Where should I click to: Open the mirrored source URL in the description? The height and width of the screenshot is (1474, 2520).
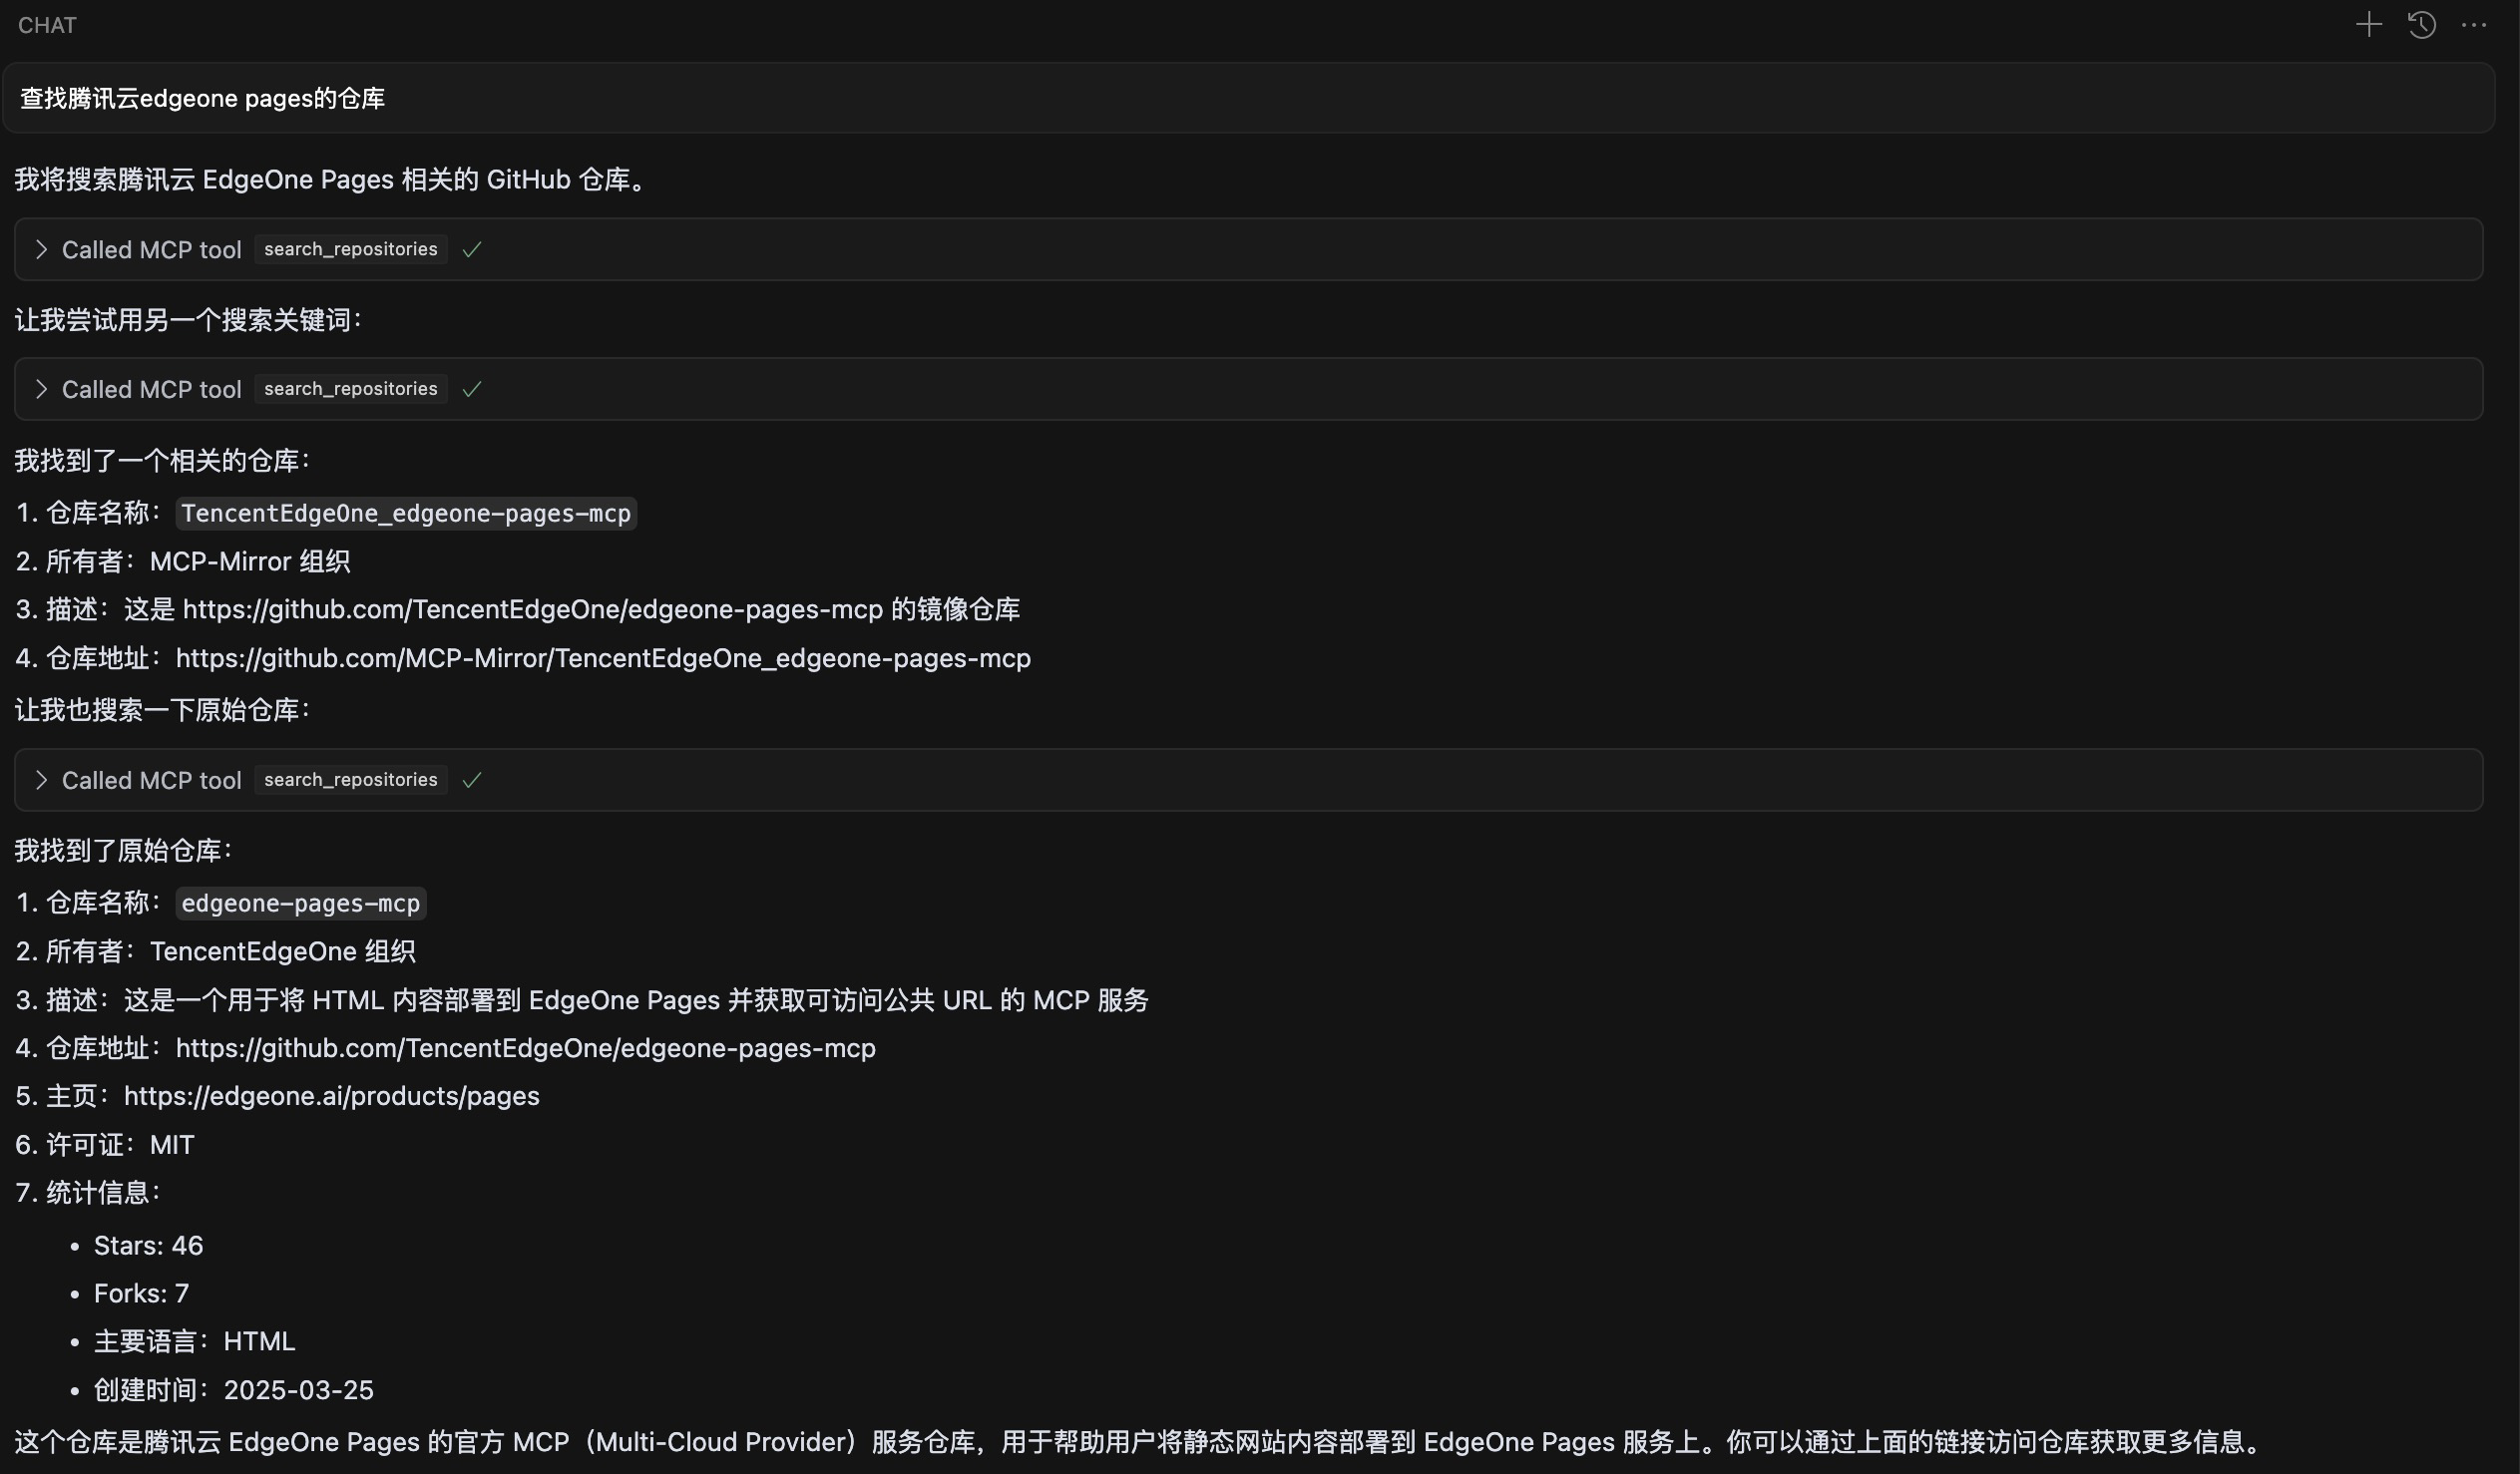(532, 609)
